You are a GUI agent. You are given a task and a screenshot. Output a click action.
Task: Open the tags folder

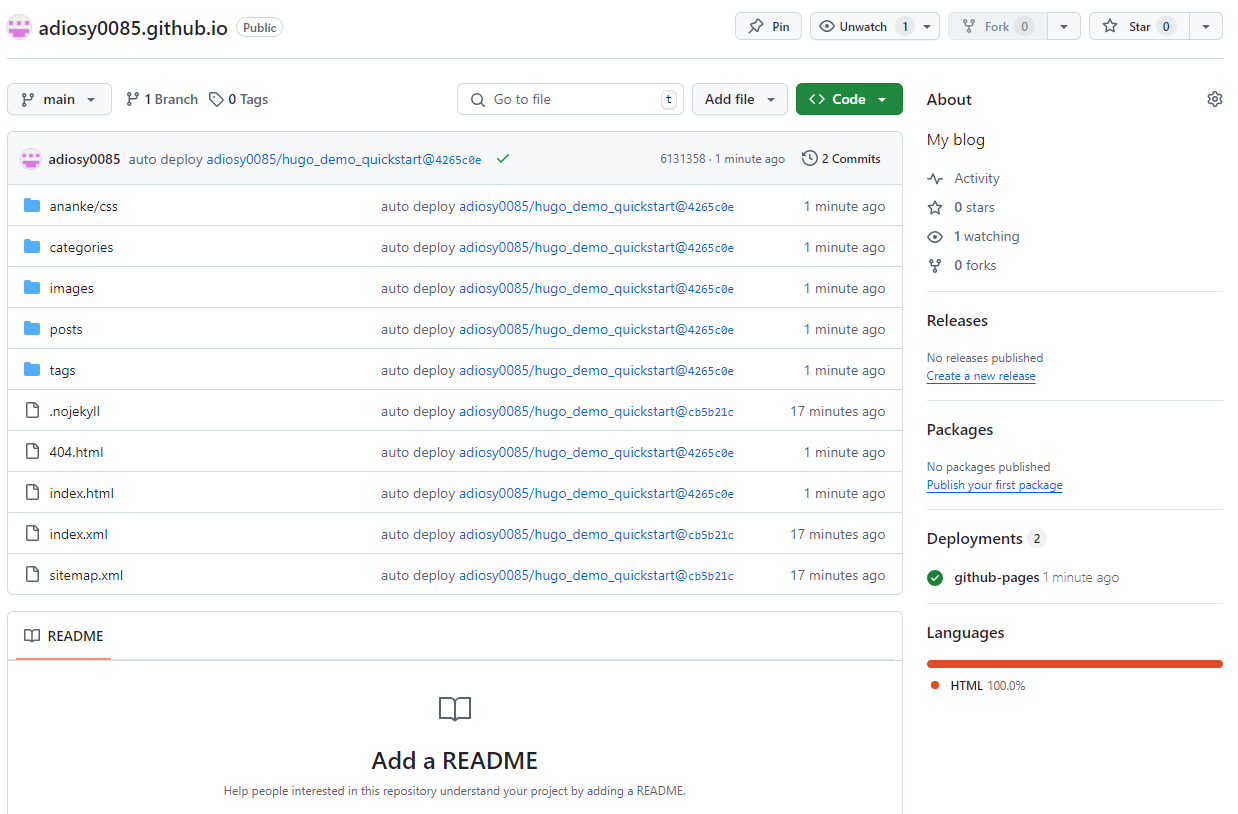coord(62,370)
